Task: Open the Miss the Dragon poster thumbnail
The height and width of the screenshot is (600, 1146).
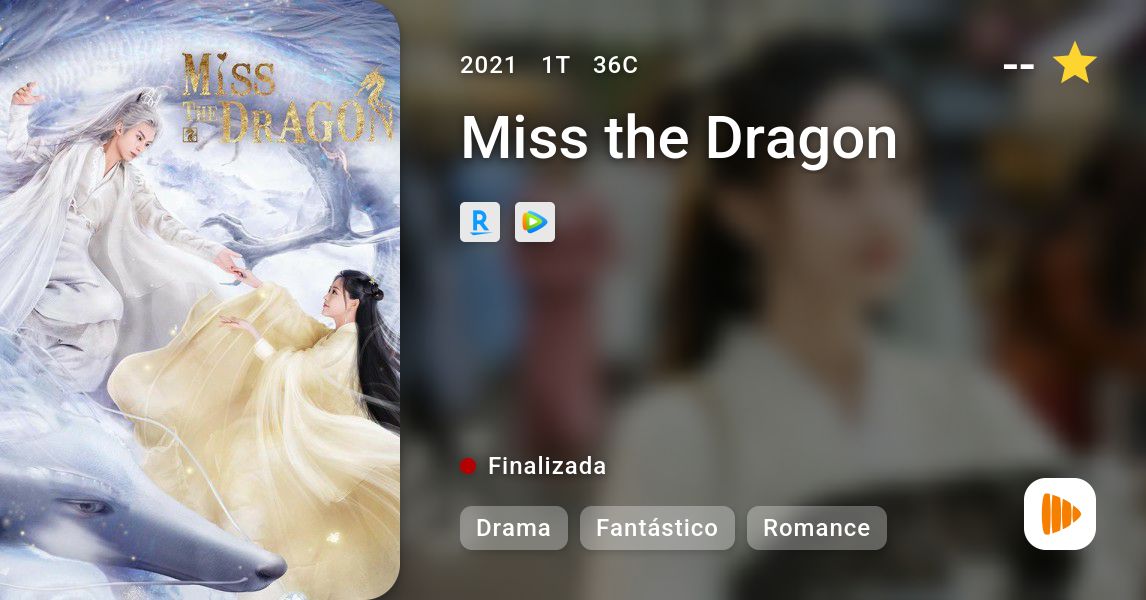Action: 200,300
